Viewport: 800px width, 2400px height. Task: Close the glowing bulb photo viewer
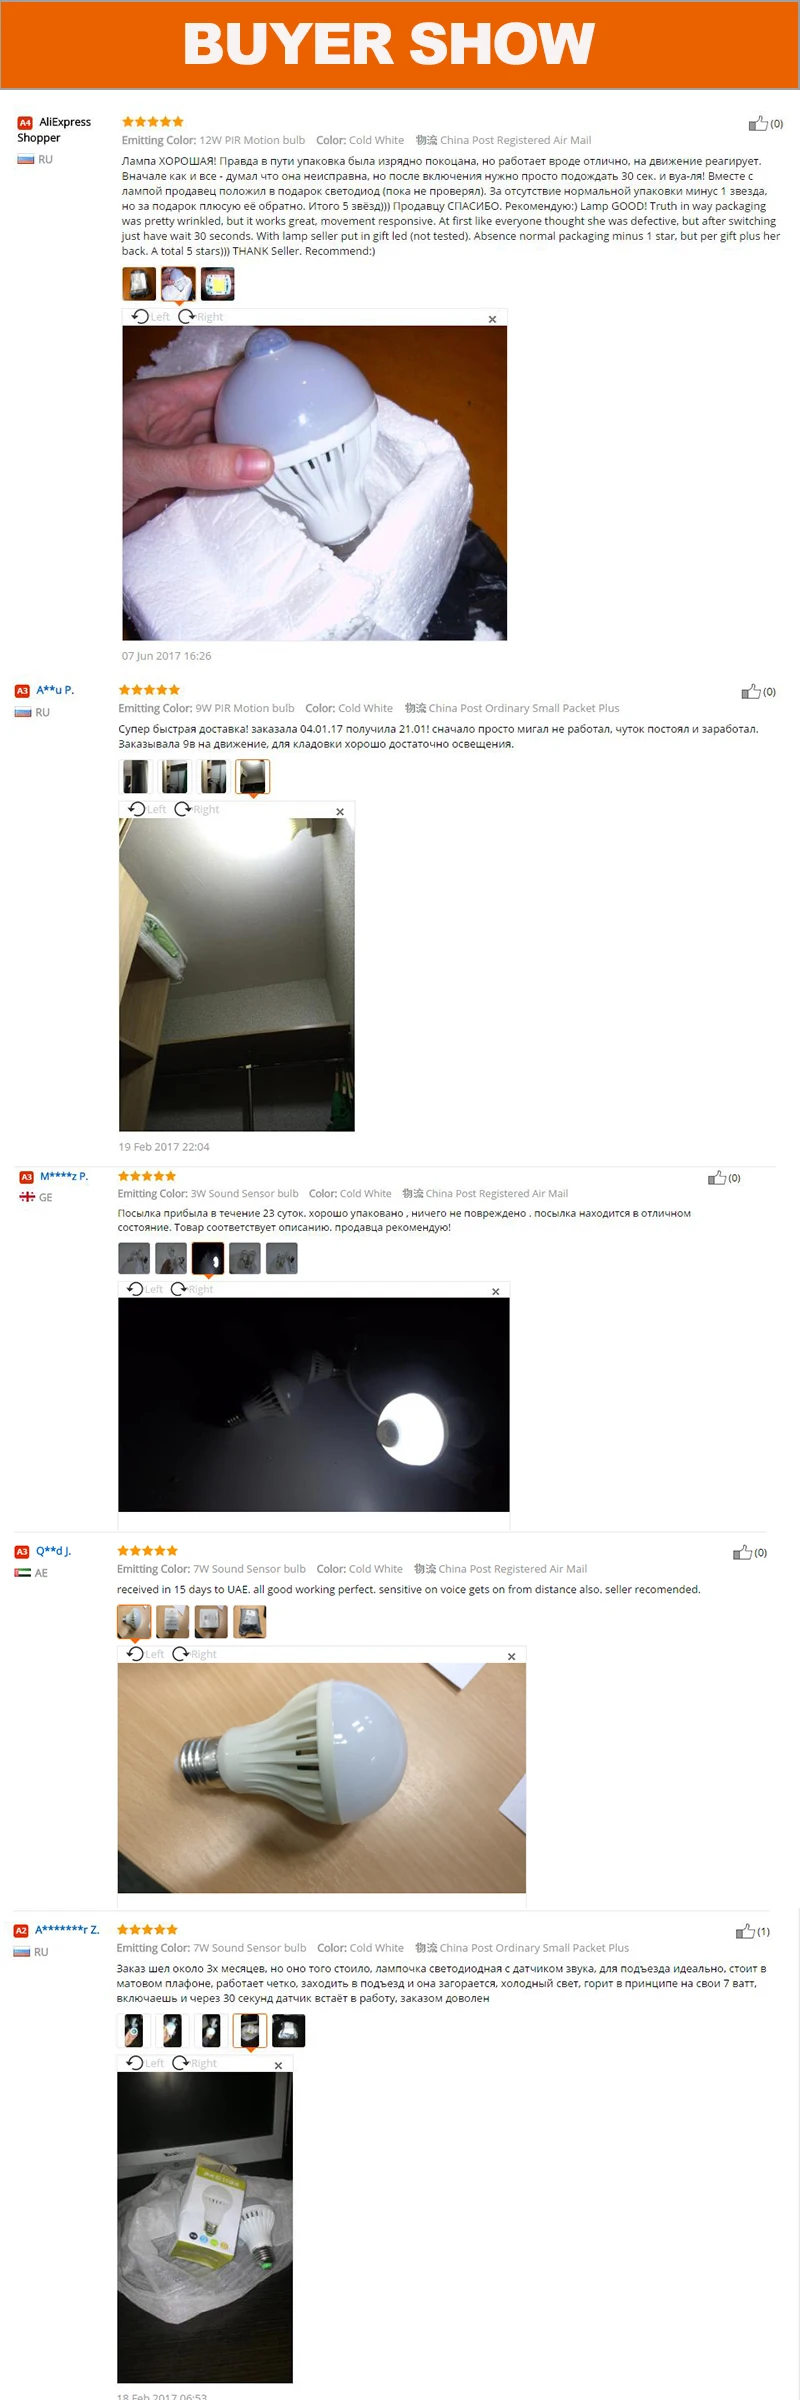coord(495,1291)
